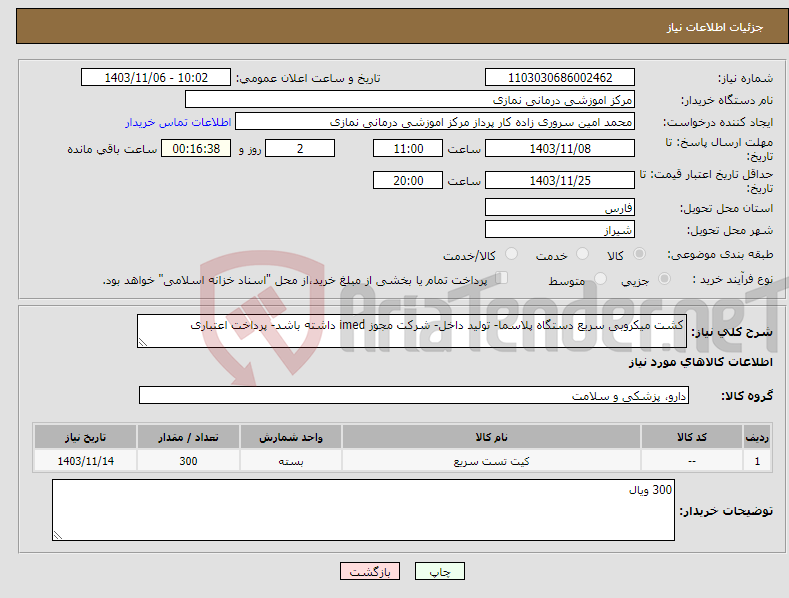789x598 pixels.
Task: Toggle the اسناد خزانه اسلامی payment checkbox
Action: pyautogui.click(x=502, y=278)
